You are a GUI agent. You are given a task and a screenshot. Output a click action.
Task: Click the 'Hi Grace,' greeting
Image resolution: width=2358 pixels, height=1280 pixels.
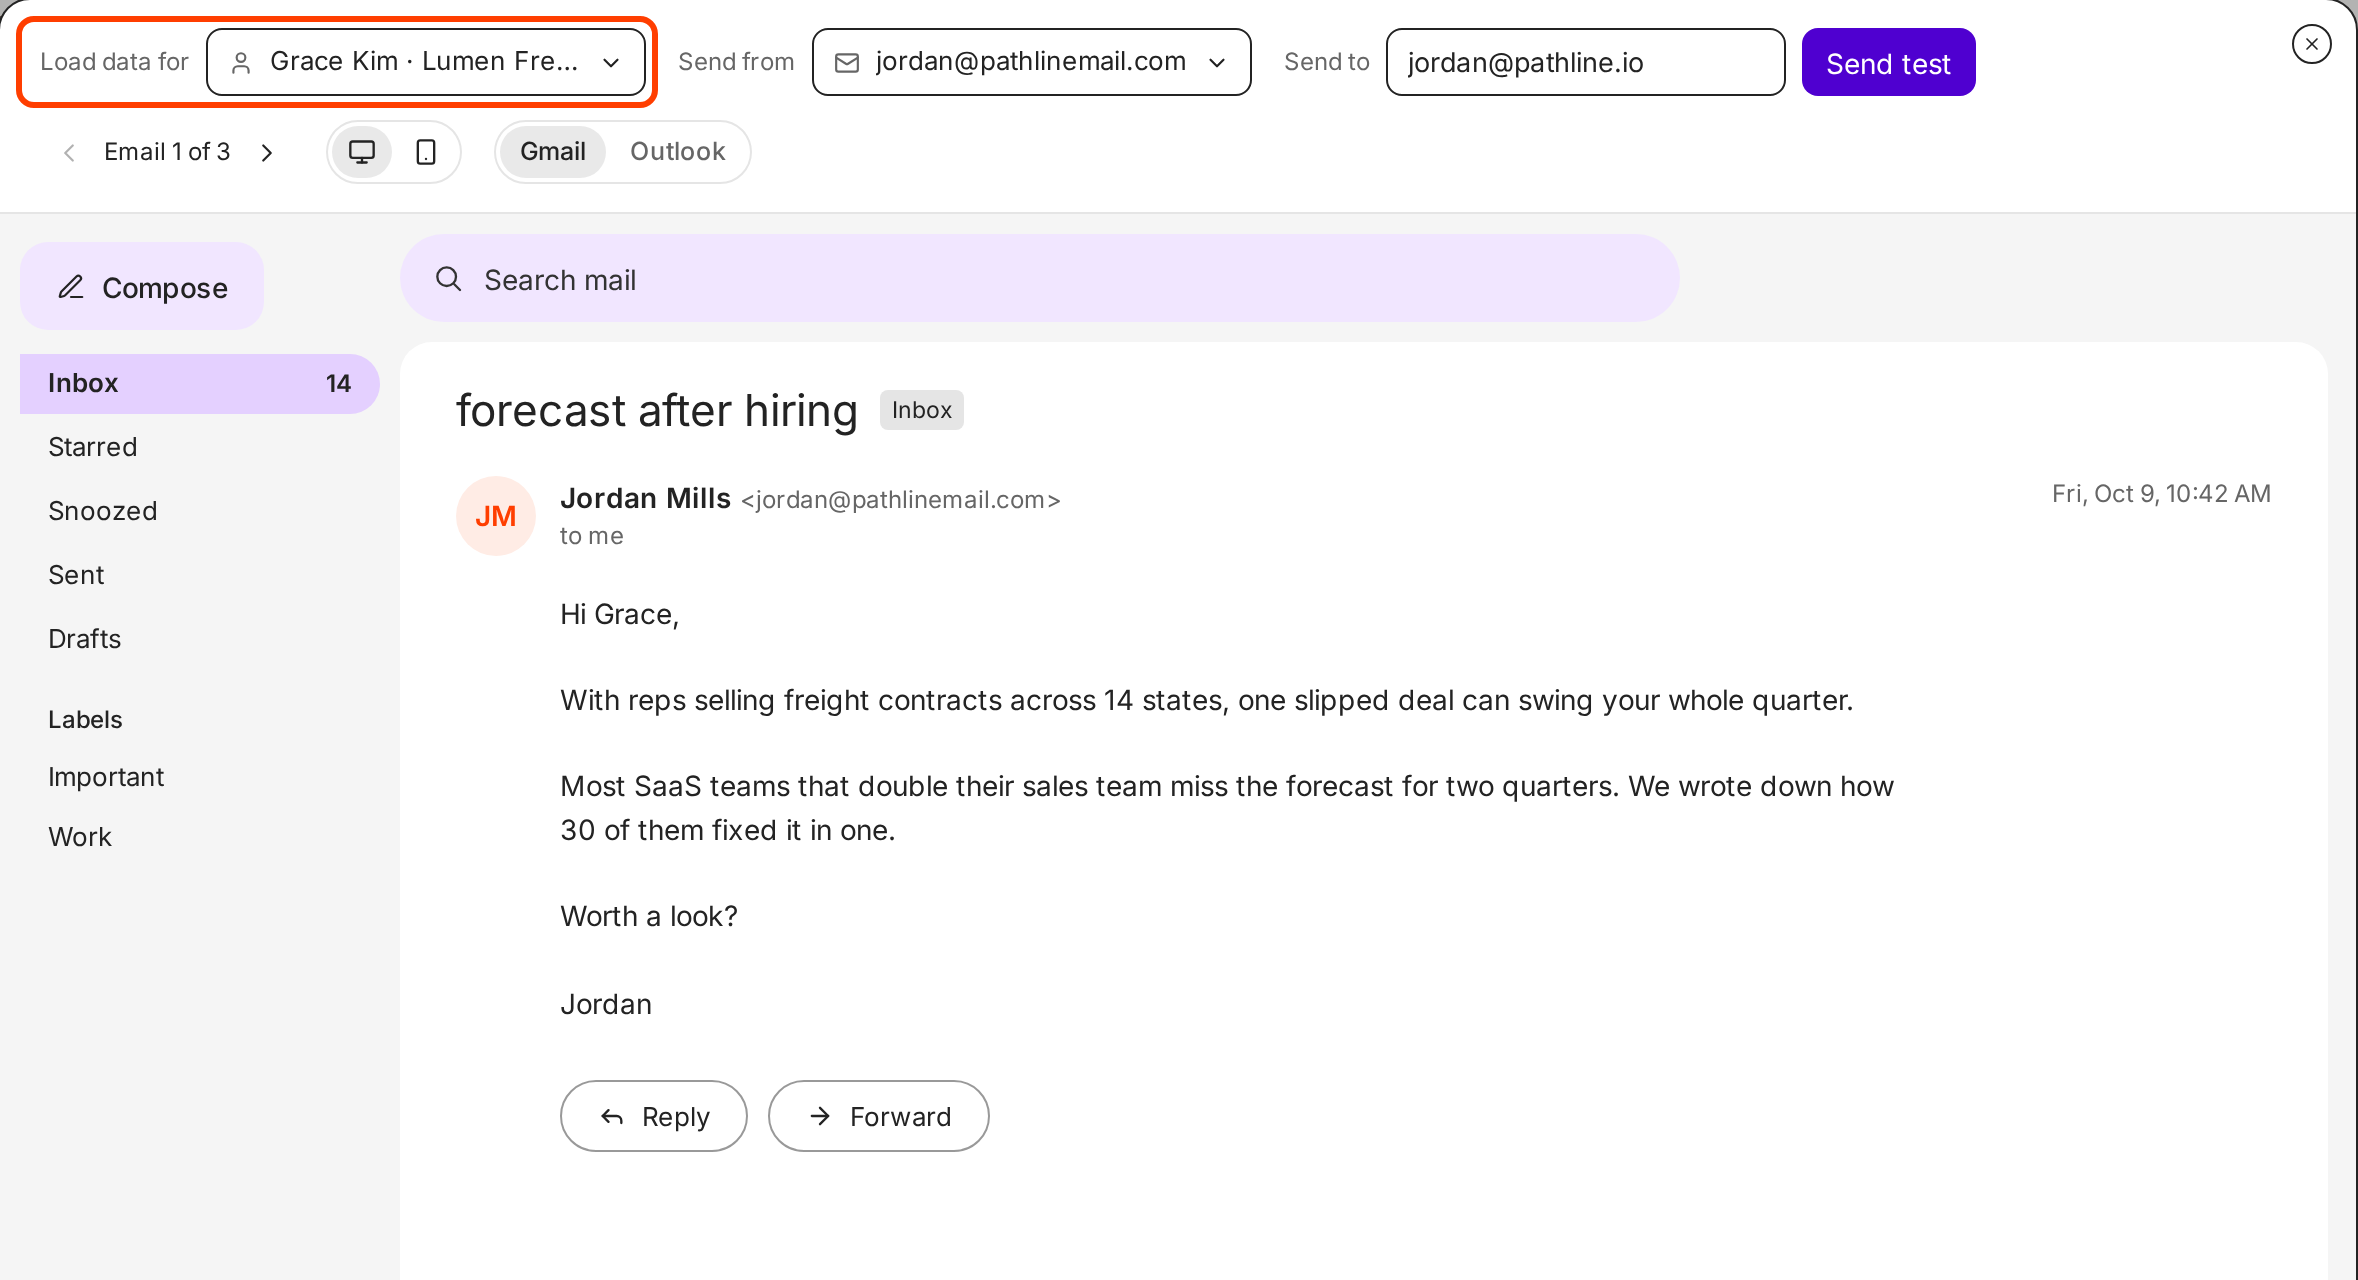point(620,614)
